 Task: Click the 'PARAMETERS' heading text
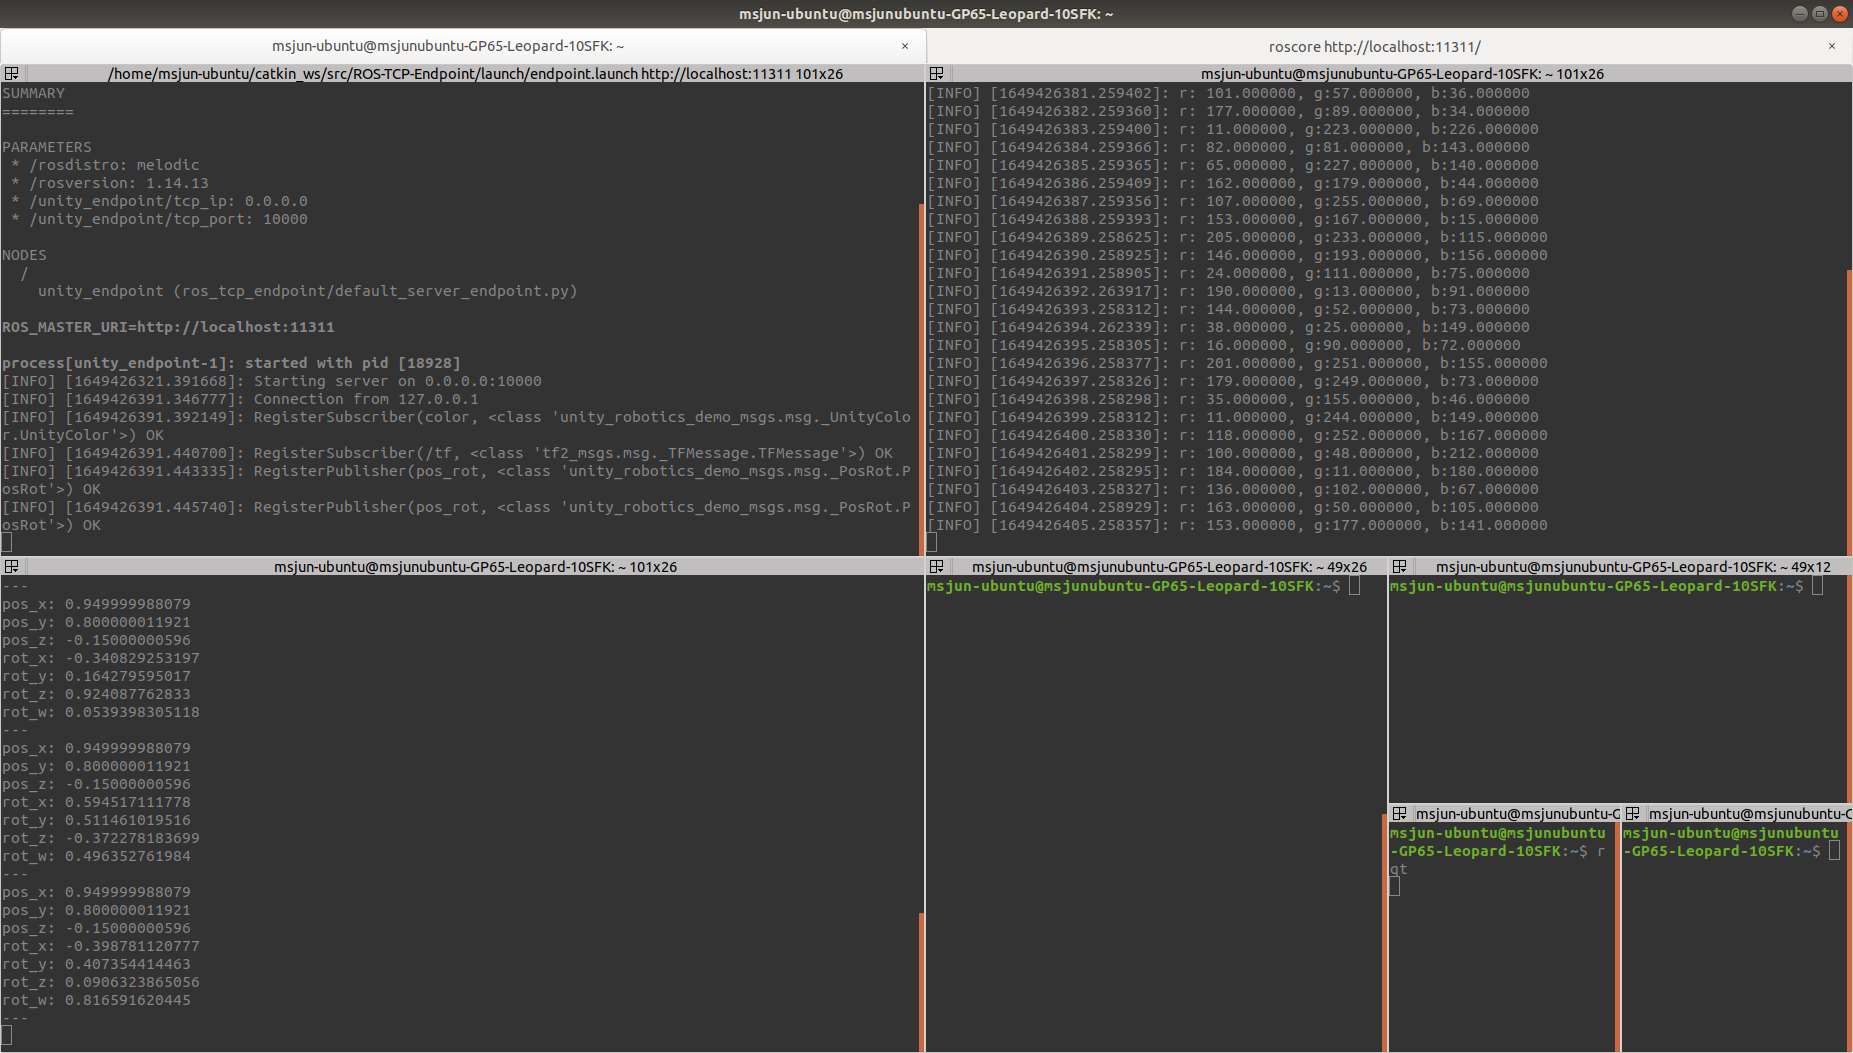tap(47, 147)
